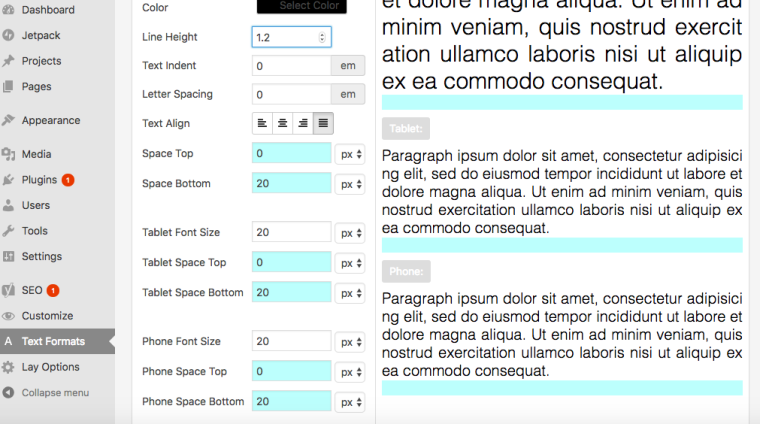
Task: Select left text alignment
Action: [262, 124]
